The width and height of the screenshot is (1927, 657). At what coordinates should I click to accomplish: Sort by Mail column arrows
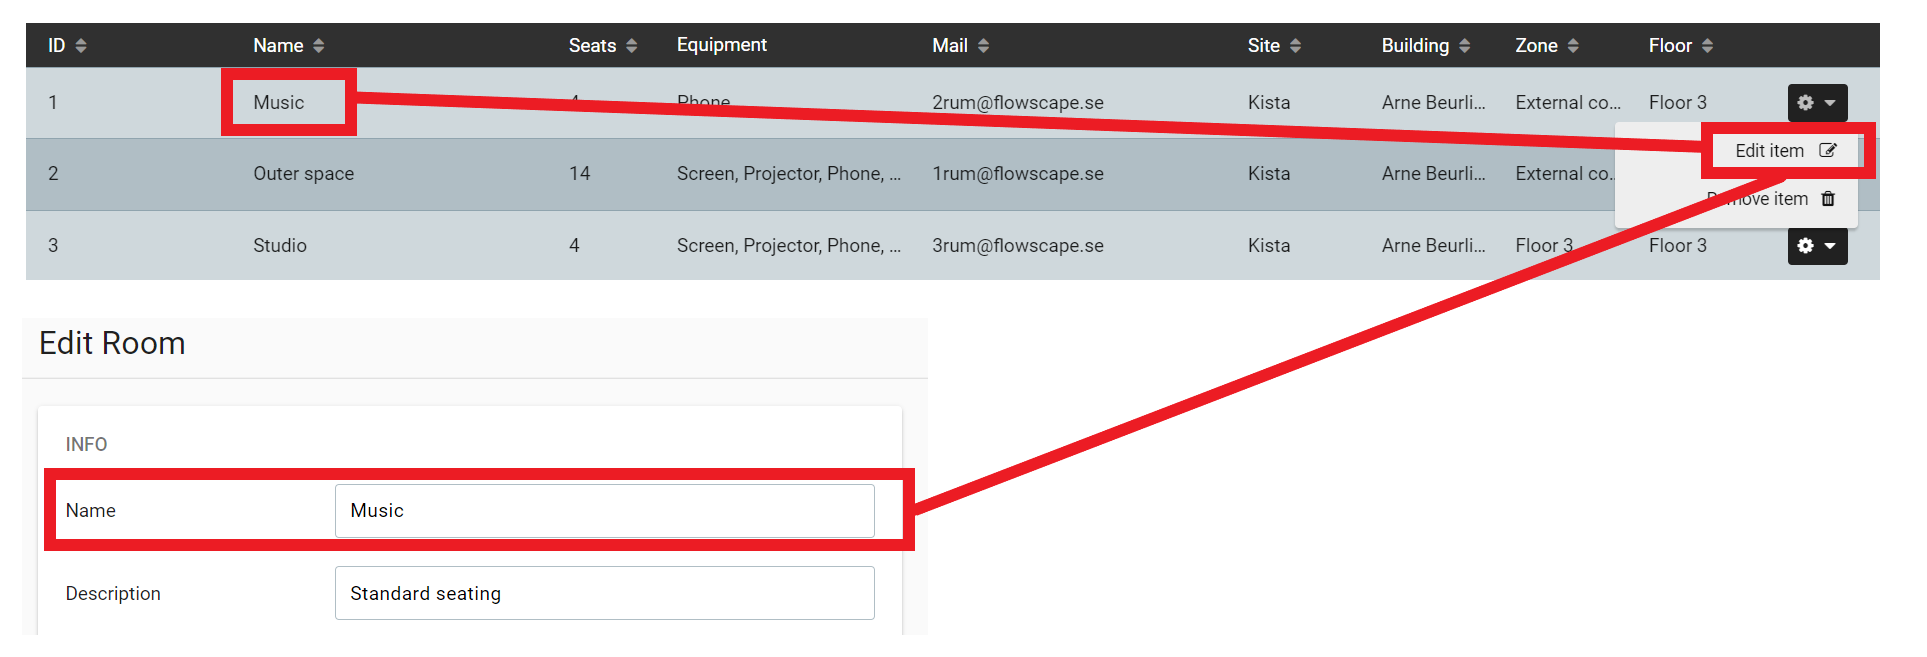(x=983, y=46)
